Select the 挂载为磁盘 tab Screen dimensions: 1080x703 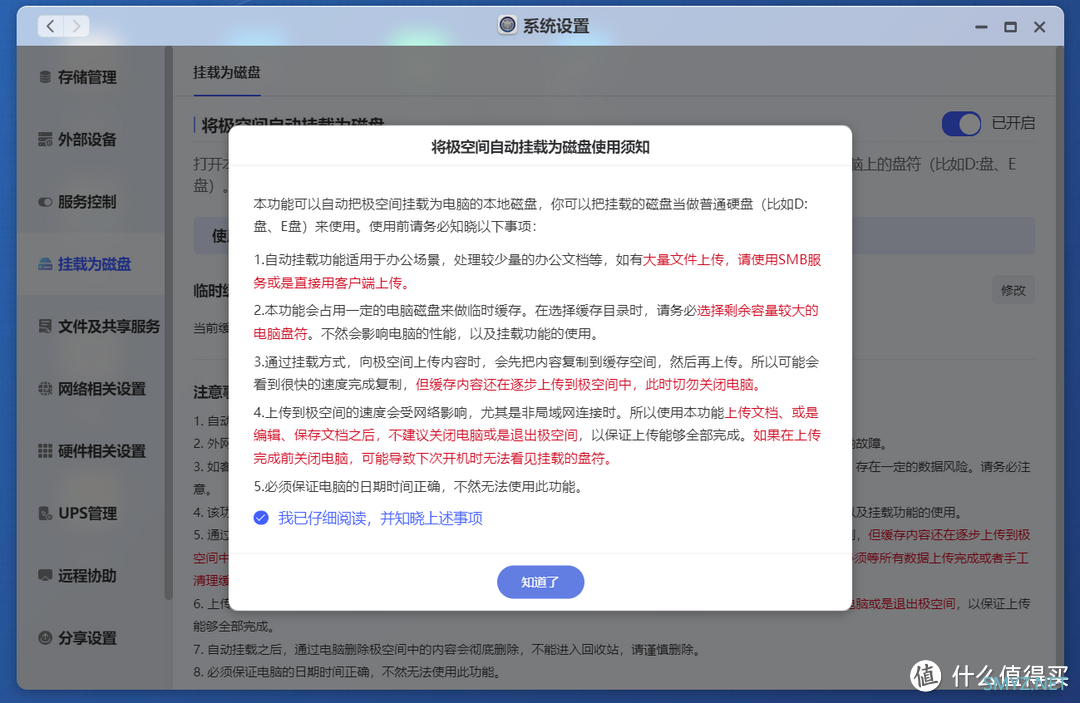[x=227, y=72]
